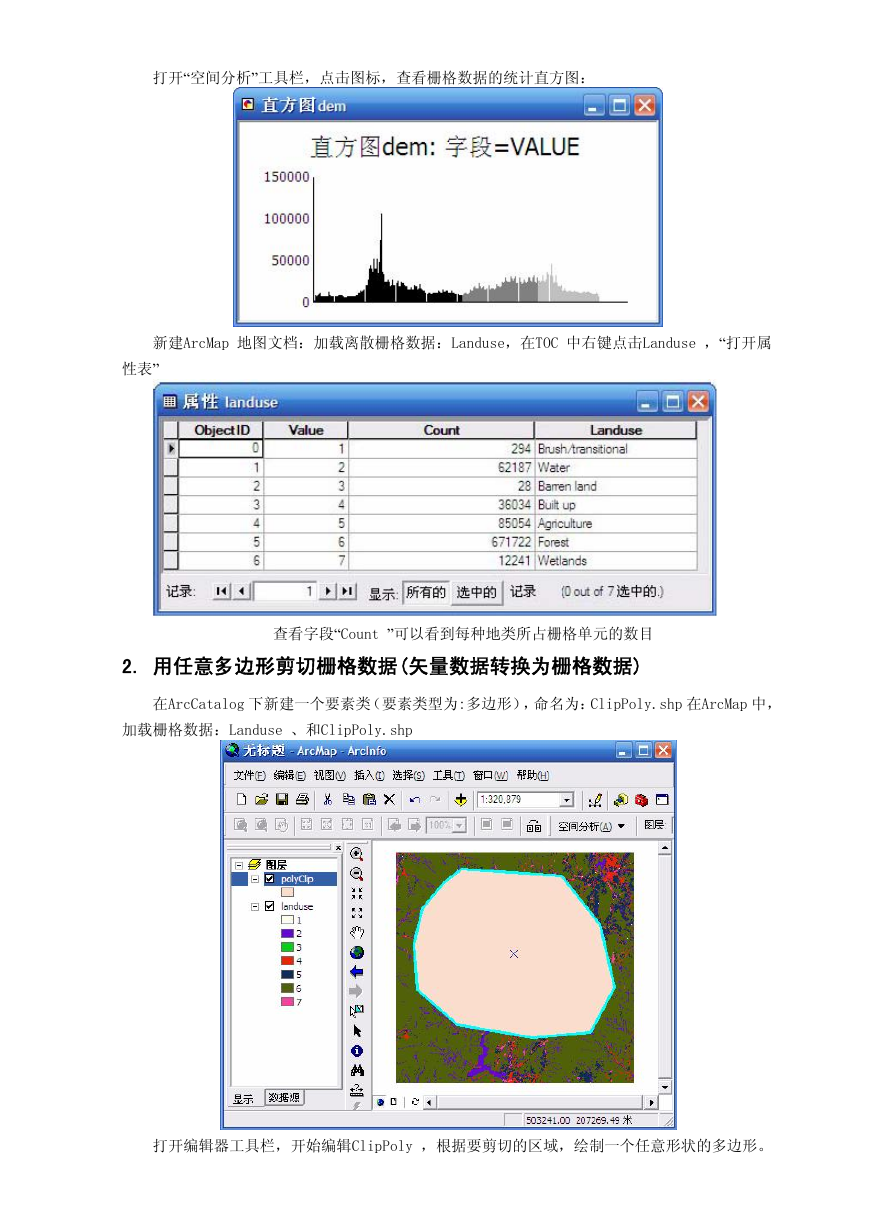This screenshot has width=869, height=1228.
Task: Click the Water cell in landuse table
Action: tap(615, 468)
